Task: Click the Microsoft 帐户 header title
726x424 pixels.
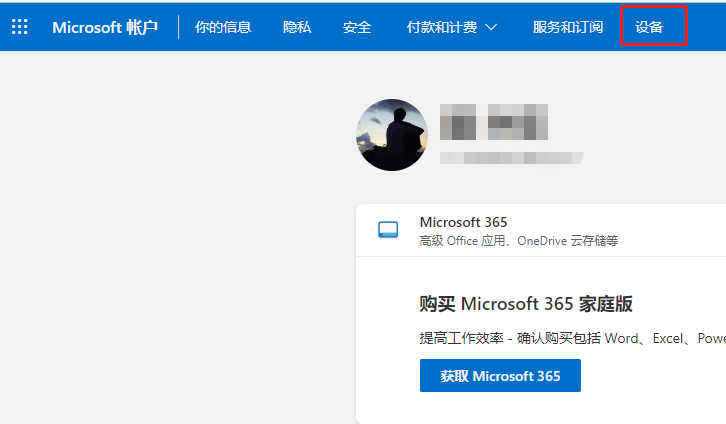Action: pyautogui.click(x=105, y=27)
